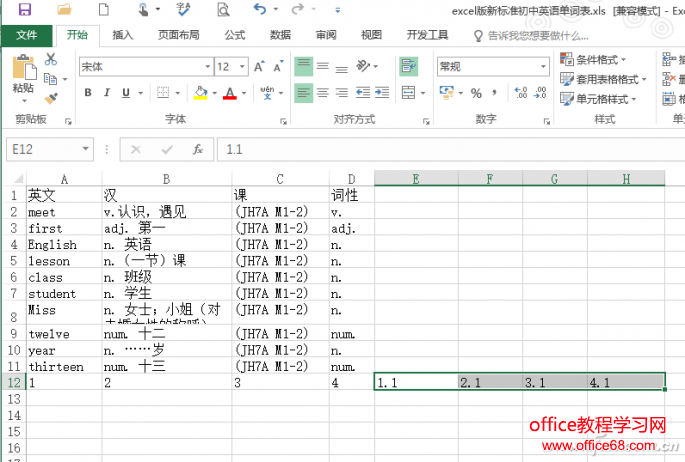Image resolution: width=685 pixels, height=462 pixels.
Task: Apply accounting number format
Action: (446, 93)
